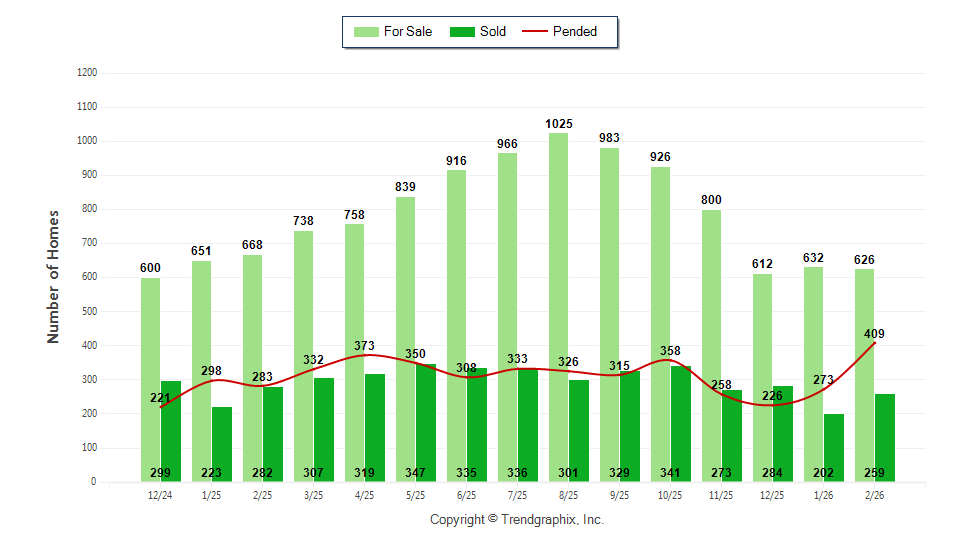
Task: Click the 5/25 Sold bar labeled 347
Action: 425,420
